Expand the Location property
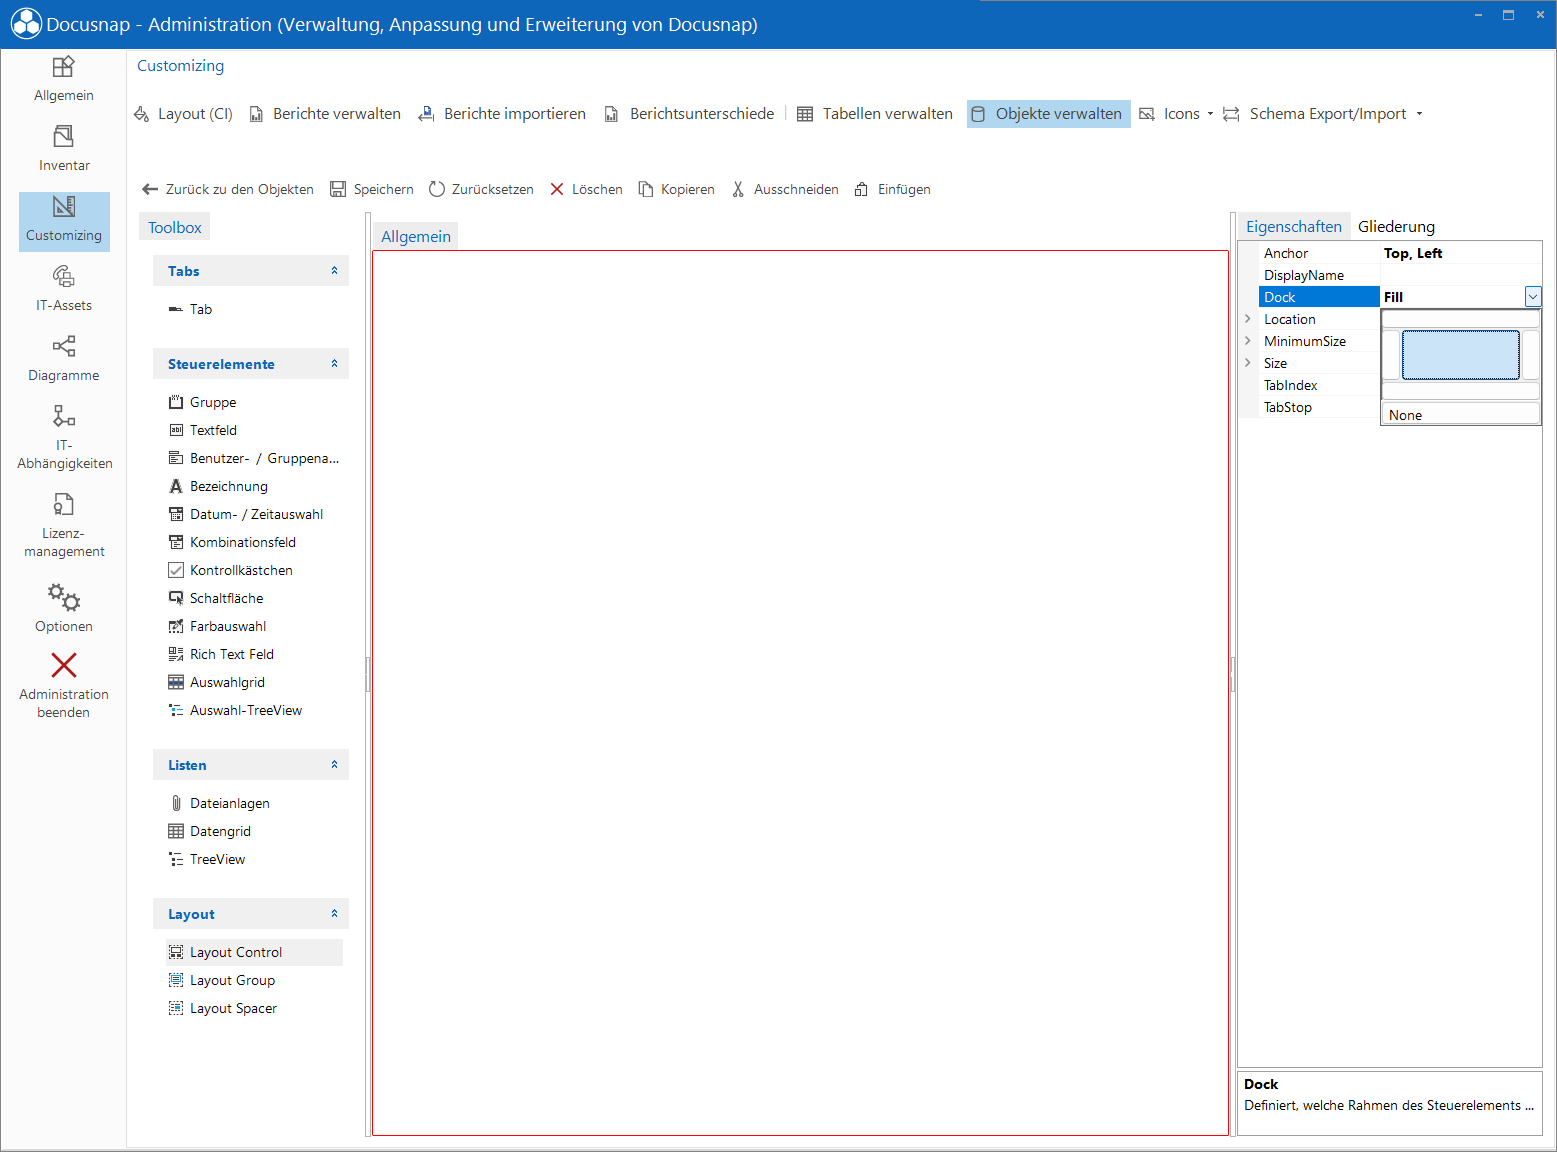The width and height of the screenshot is (1557, 1152). pyautogui.click(x=1248, y=319)
